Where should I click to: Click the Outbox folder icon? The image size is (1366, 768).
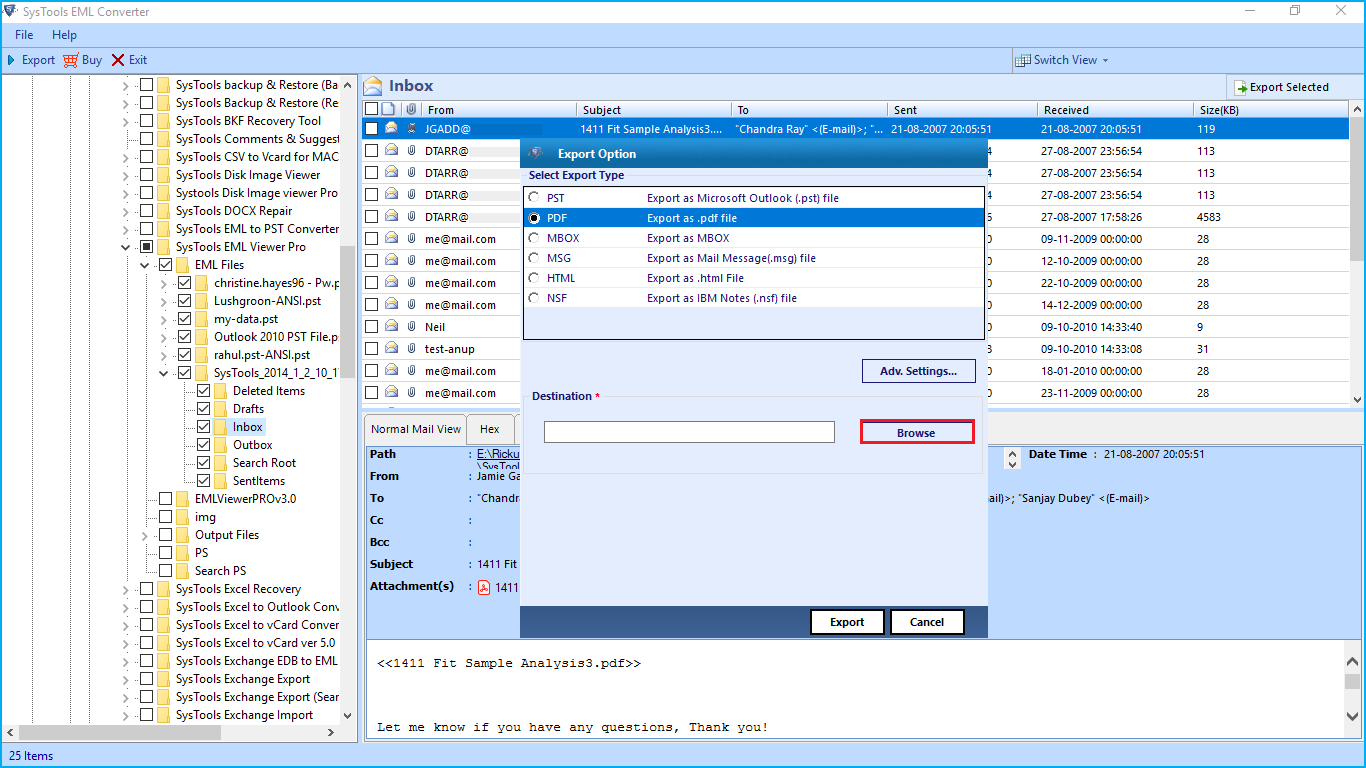220,445
